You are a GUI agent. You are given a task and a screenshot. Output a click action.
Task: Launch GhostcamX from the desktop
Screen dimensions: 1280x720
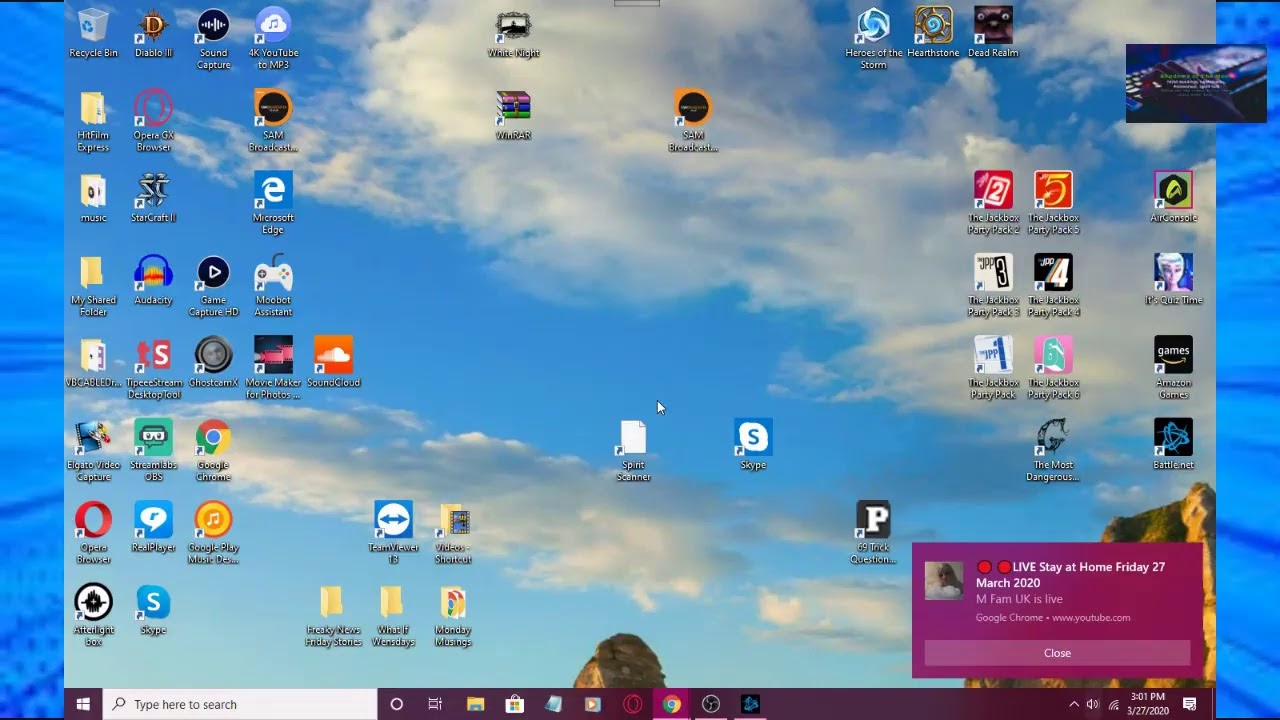pyautogui.click(x=213, y=364)
